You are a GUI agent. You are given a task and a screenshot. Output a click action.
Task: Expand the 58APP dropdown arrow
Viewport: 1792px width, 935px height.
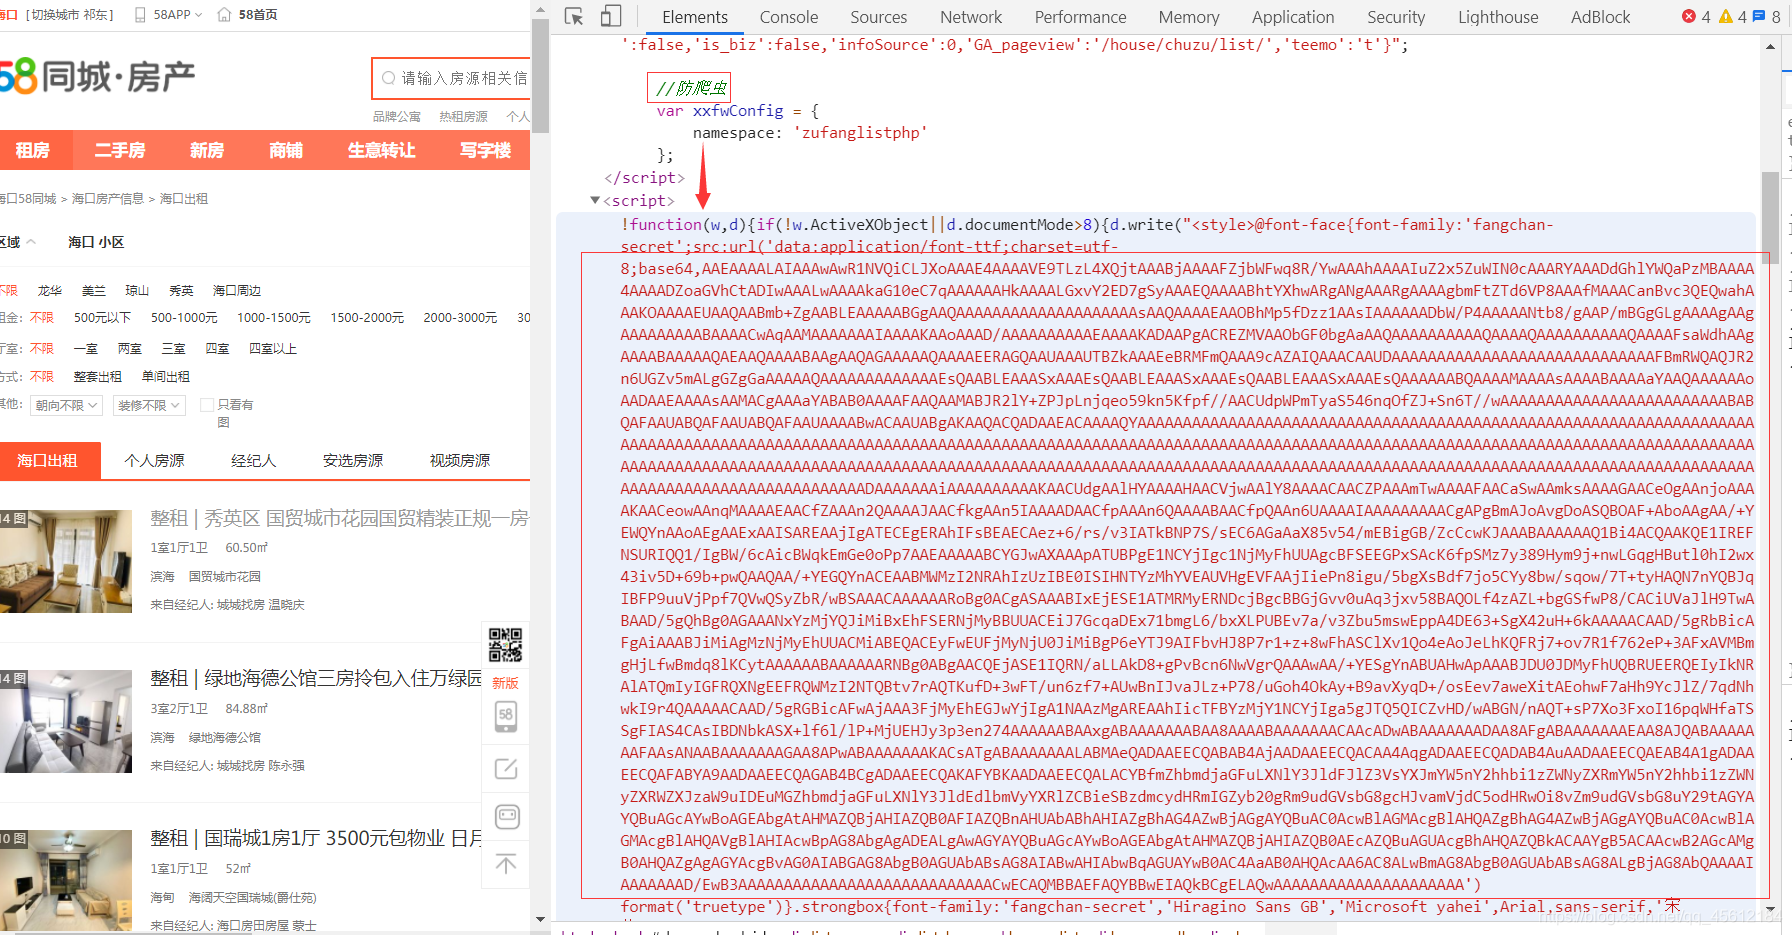pos(198,15)
